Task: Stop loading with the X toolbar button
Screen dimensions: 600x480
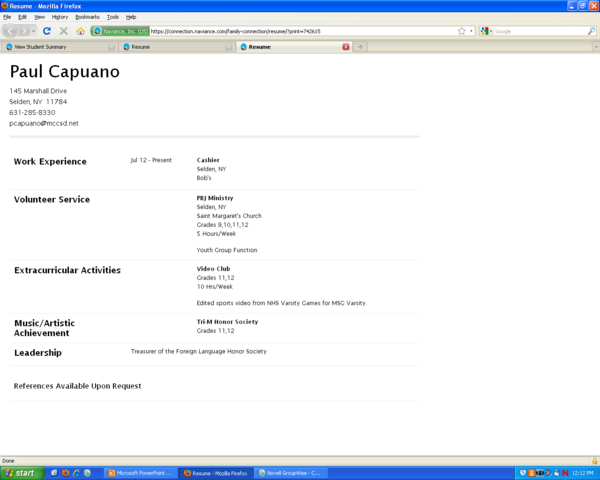Action: pos(64,31)
